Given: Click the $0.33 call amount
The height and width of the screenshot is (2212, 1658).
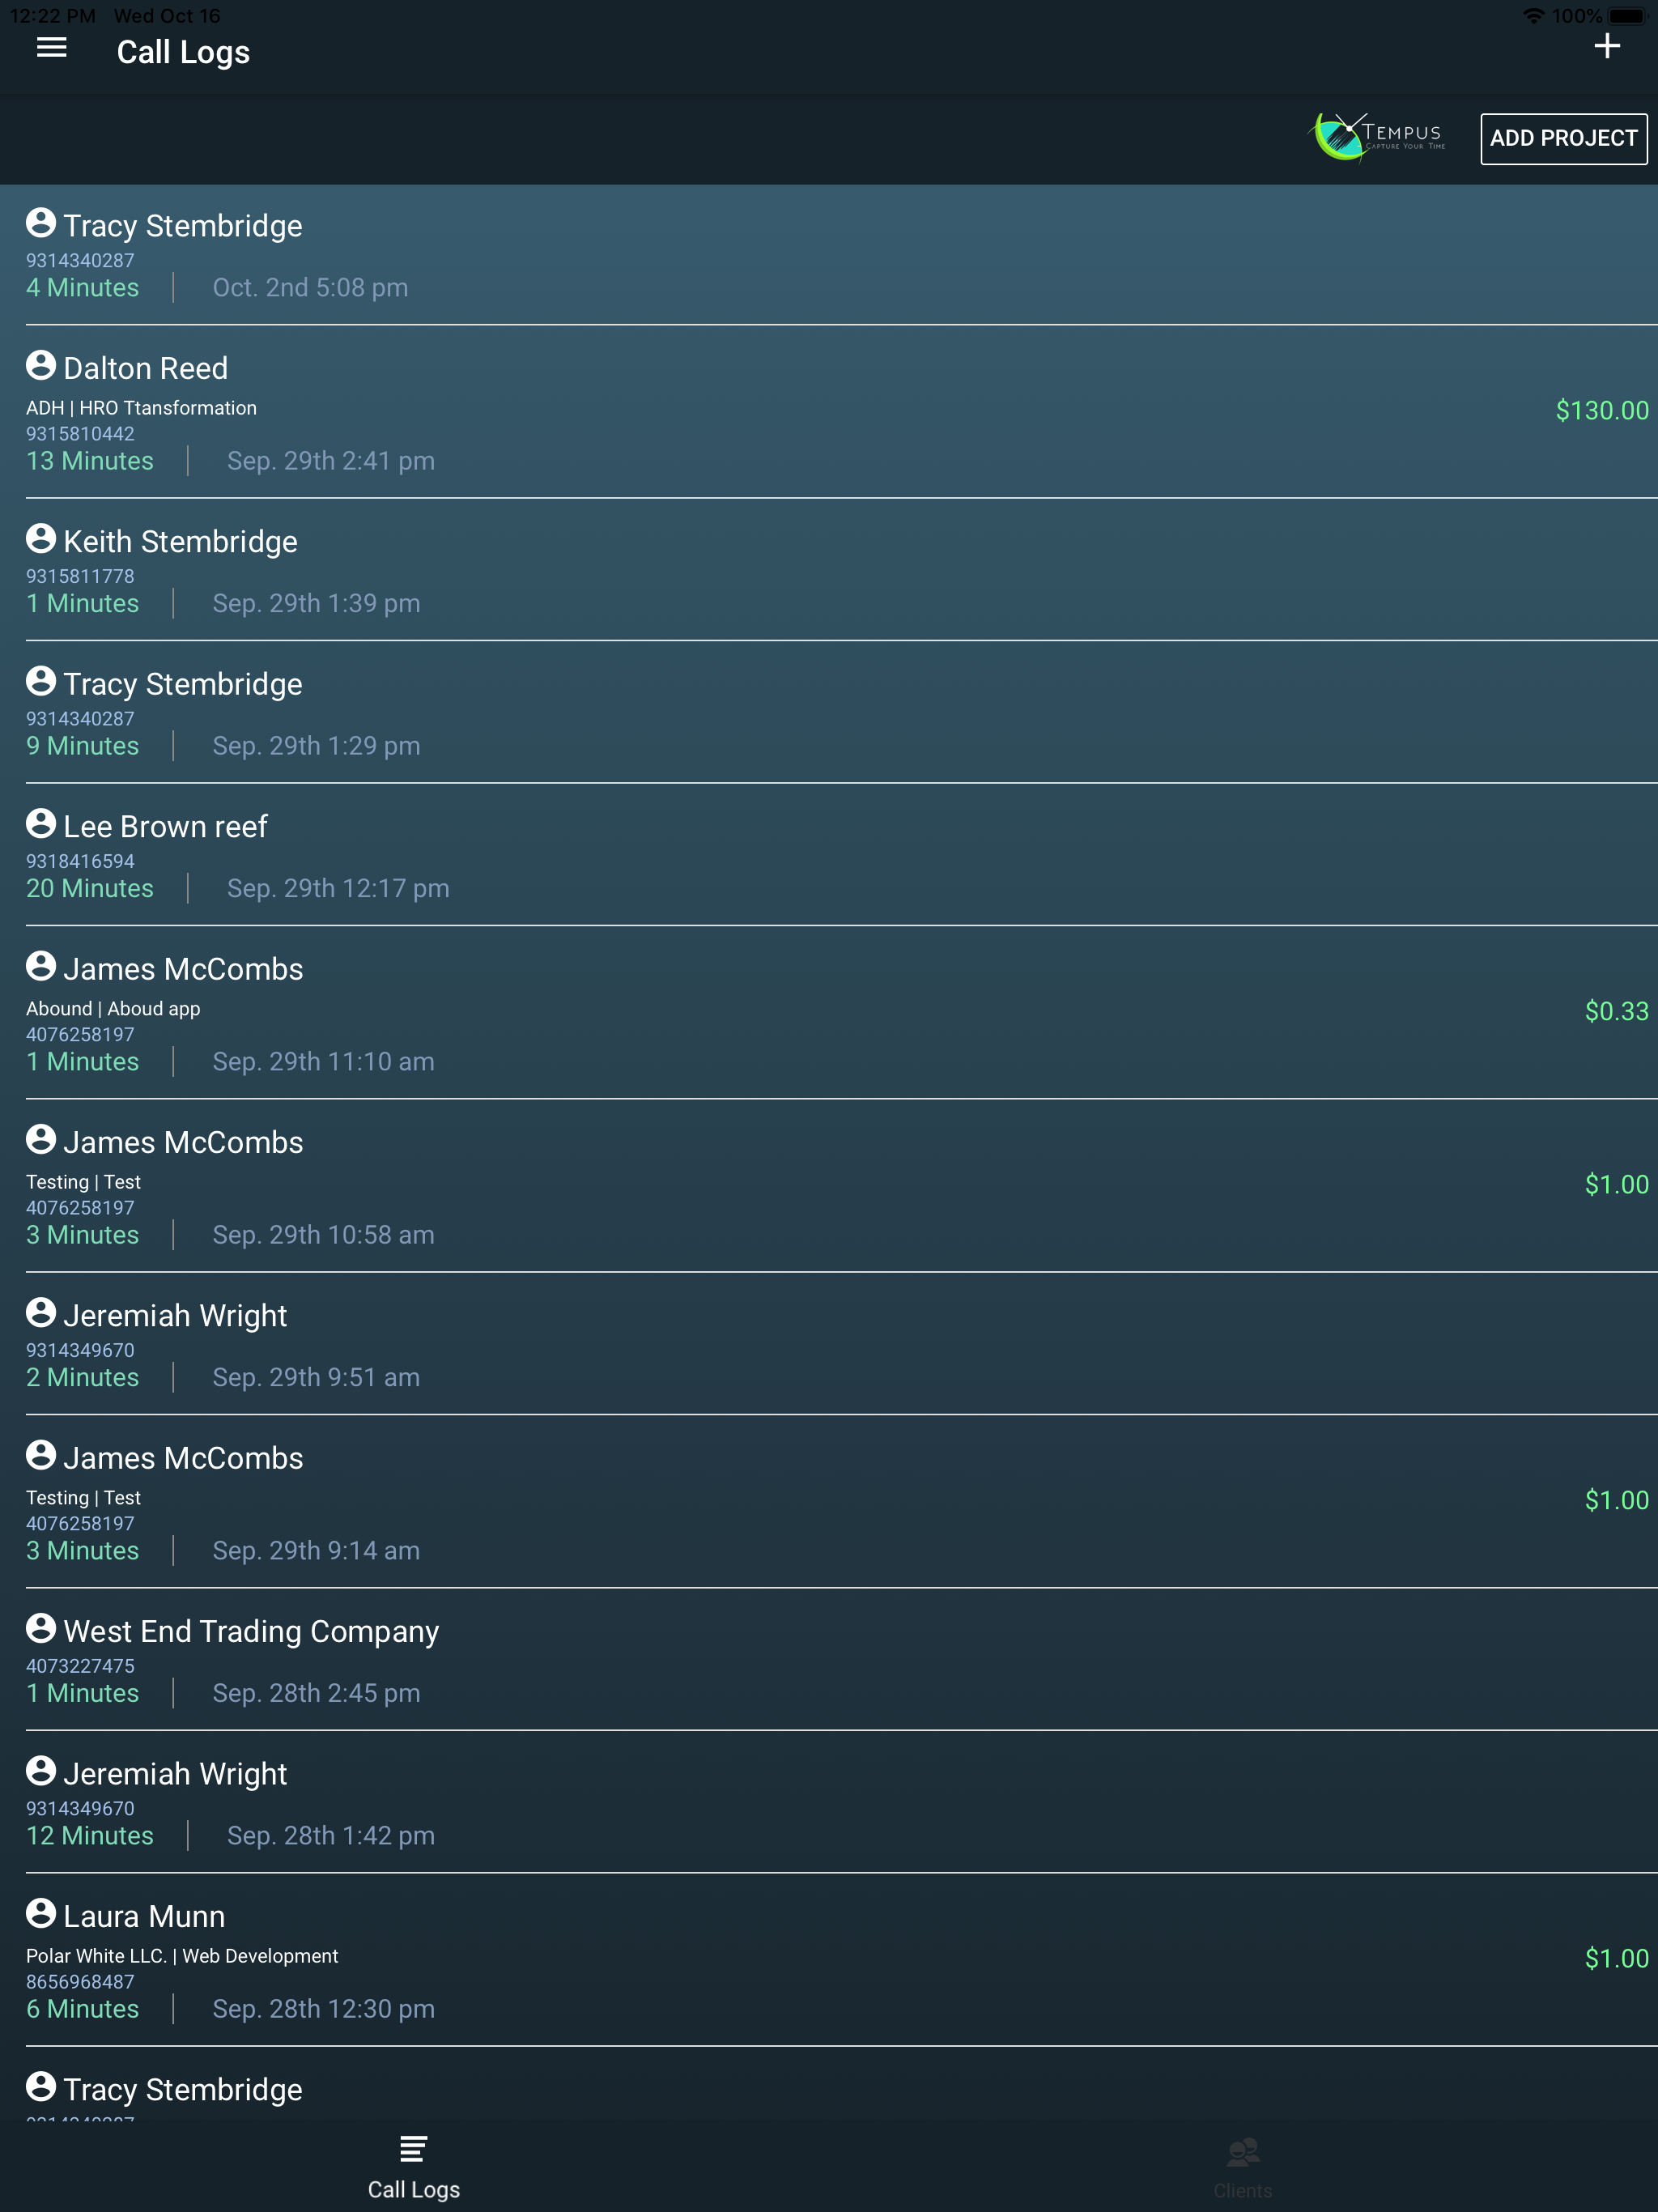Looking at the screenshot, I should tap(1616, 1011).
